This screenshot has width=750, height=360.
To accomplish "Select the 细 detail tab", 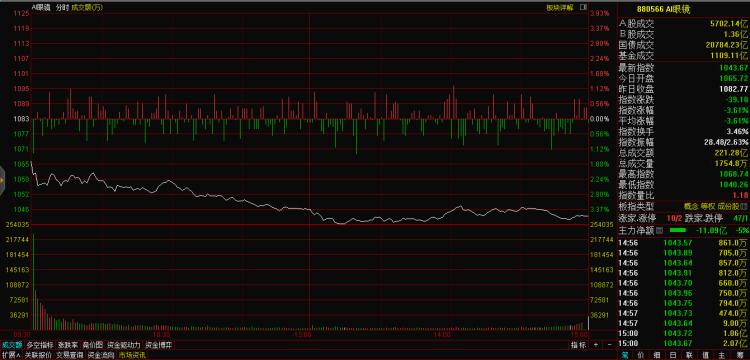I will (658, 355).
